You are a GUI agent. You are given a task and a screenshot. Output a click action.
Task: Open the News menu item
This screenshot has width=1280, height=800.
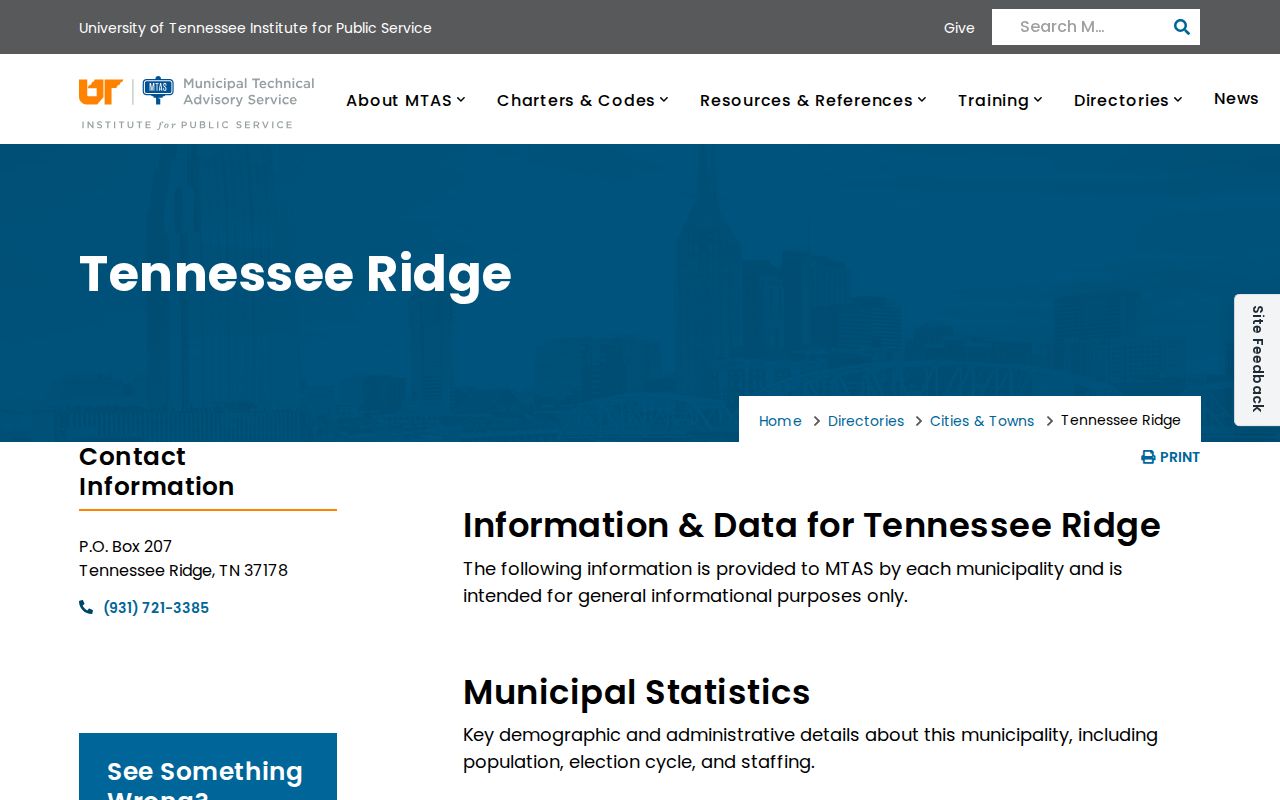pyautogui.click(x=1236, y=98)
